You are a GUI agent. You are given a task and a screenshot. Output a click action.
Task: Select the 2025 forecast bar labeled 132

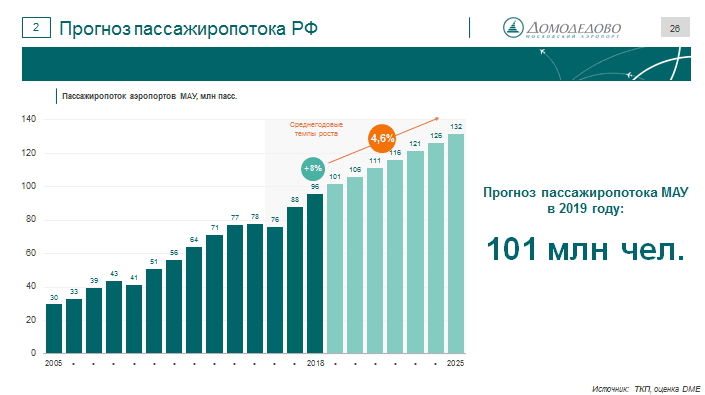pos(456,243)
